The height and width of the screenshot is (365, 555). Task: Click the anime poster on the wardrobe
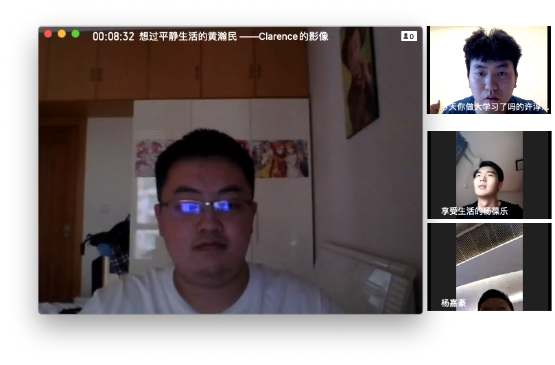280,159
